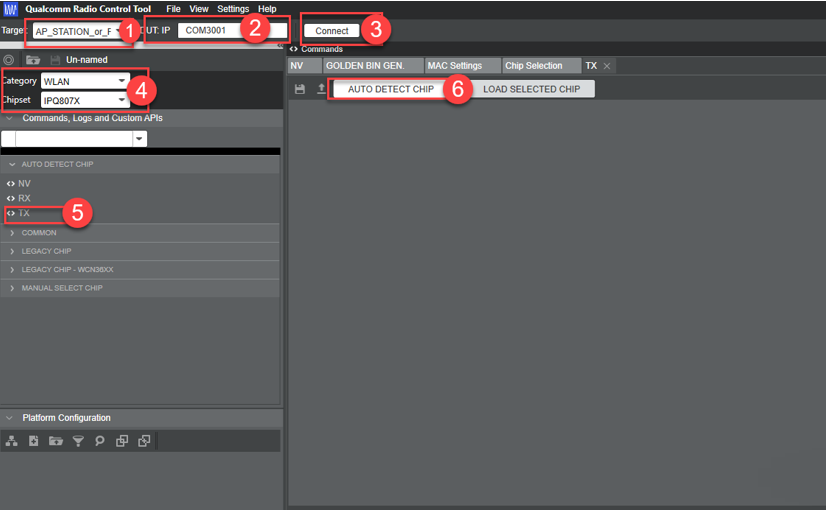Switch to the MAC Settings tab

[463, 66]
